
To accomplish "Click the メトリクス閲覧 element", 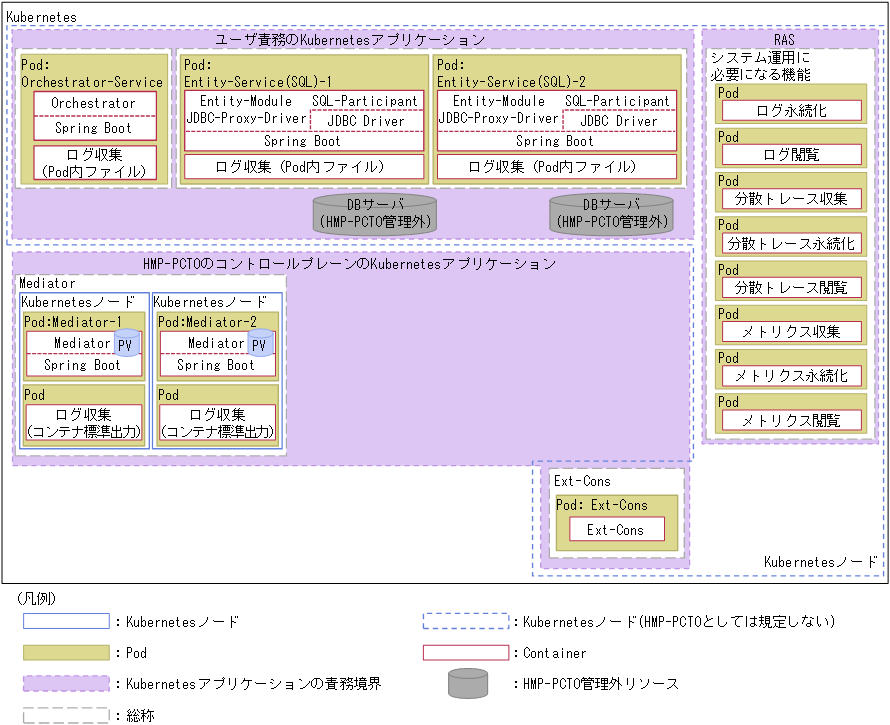I will pyautogui.click(x=792, y=419).
